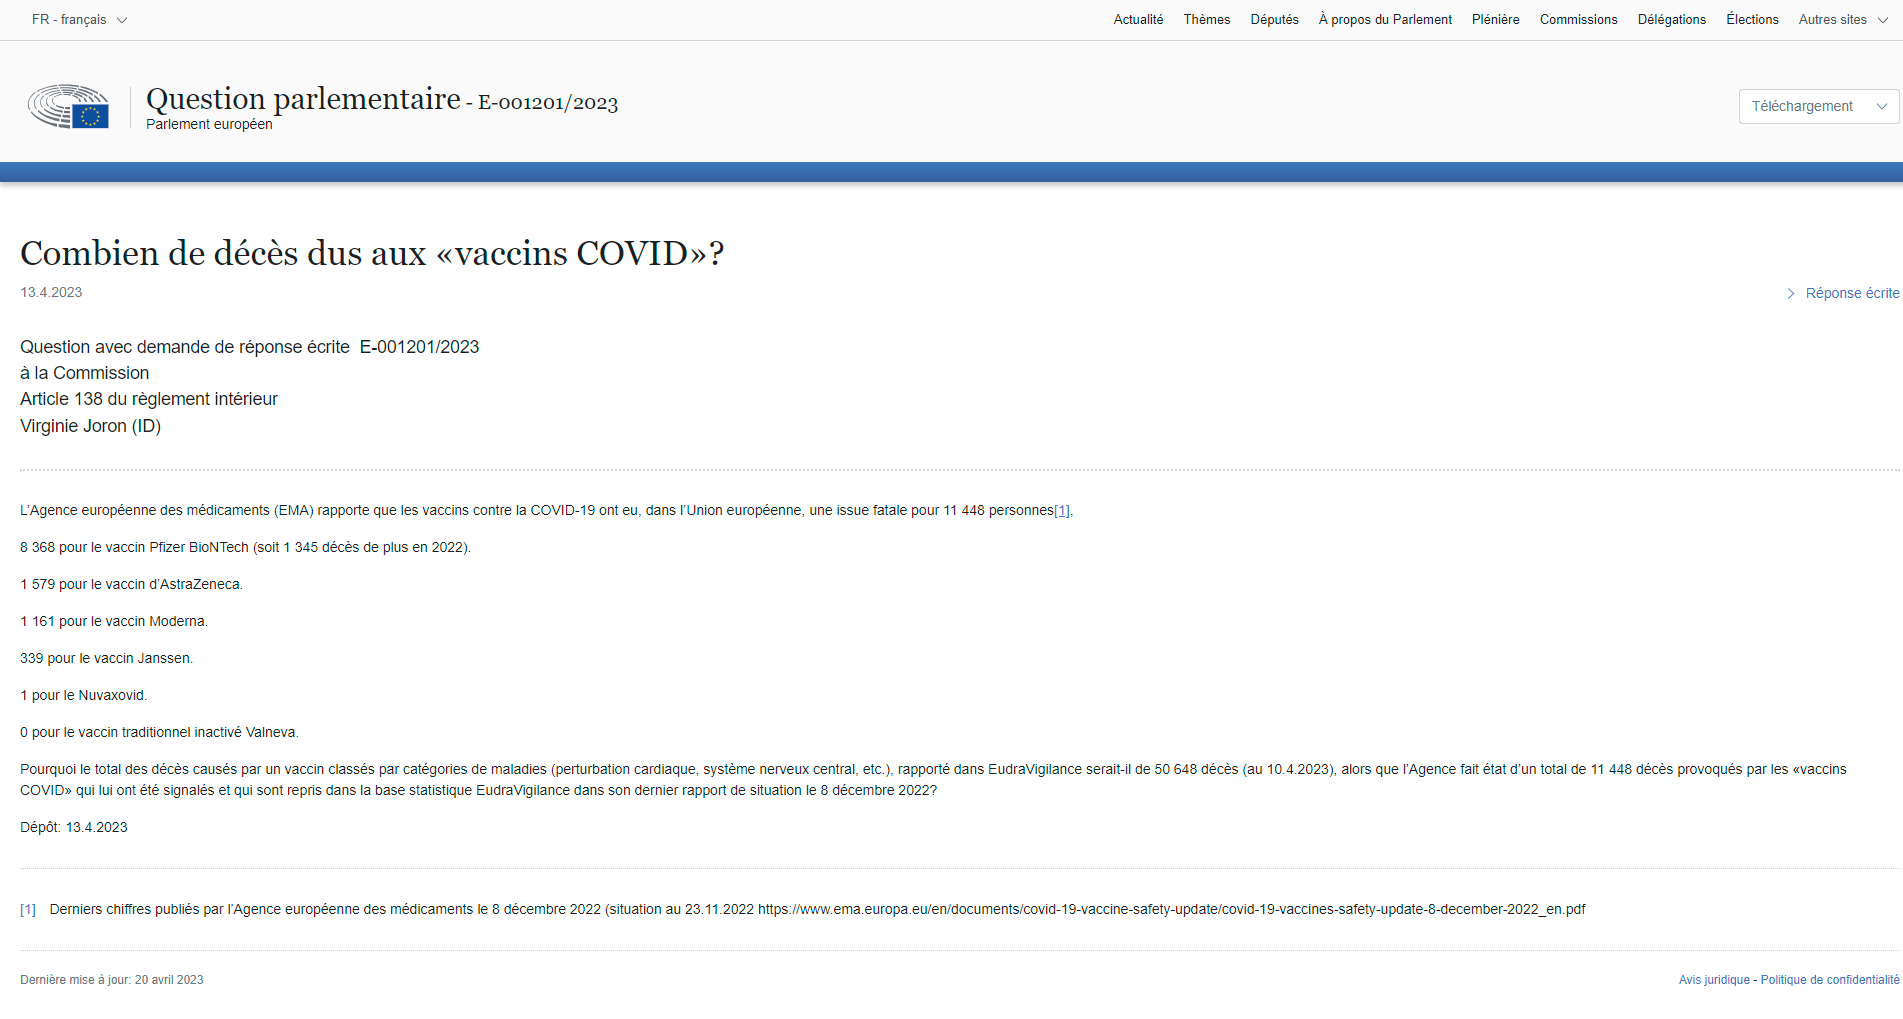Open the Actualité menu item
The width and height of the screenshot is (1903, 1019).
tap(1138, 20)
